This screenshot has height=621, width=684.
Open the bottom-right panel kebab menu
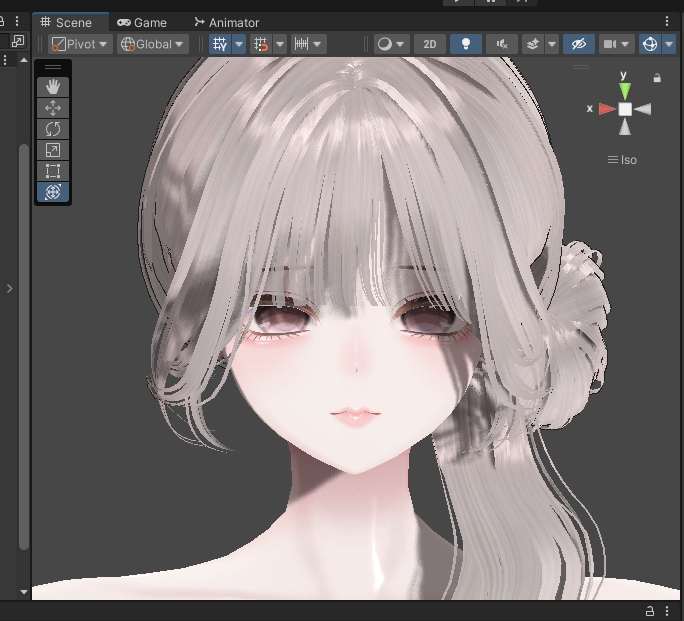tap(667, 611)
